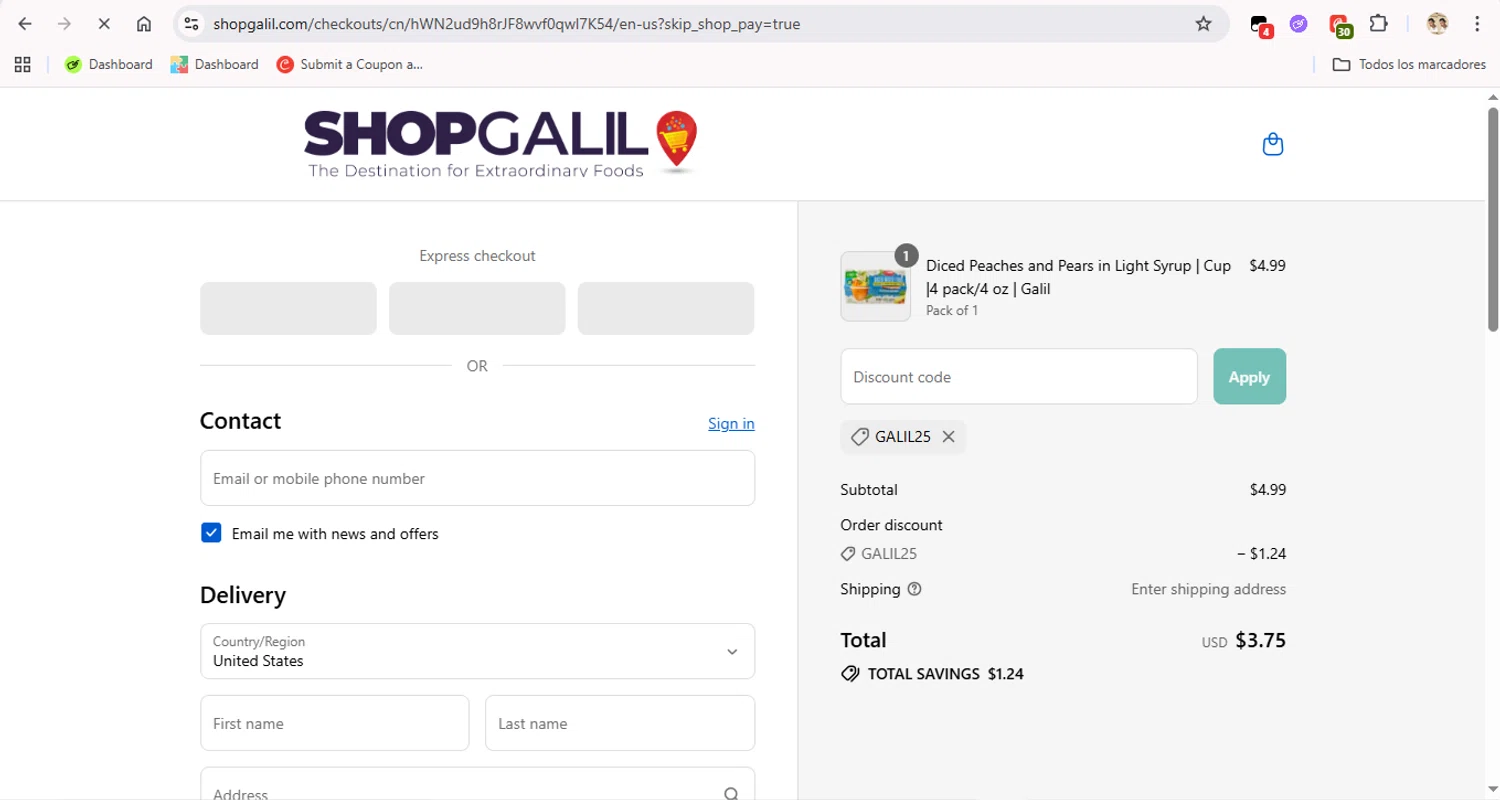Screen dimensions: 1500x800
Task: Open second Dashboard bookmark with colorful icon
Action: [x=214, y=64]
